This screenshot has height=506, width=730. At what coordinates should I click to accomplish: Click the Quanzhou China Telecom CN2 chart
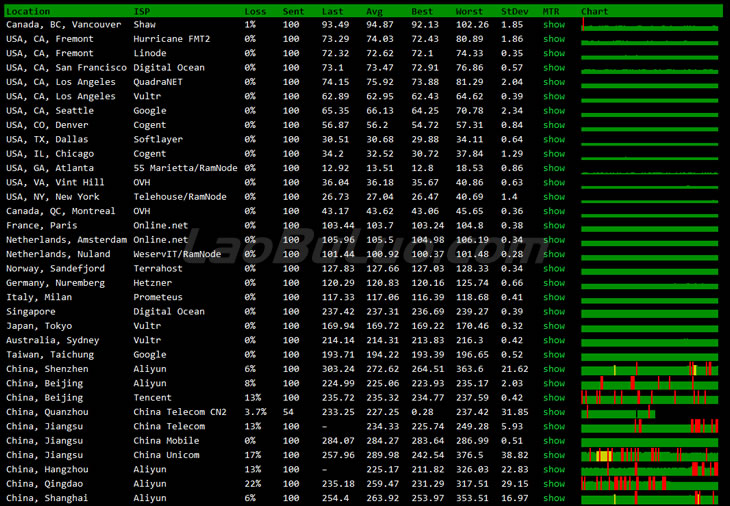618,412
